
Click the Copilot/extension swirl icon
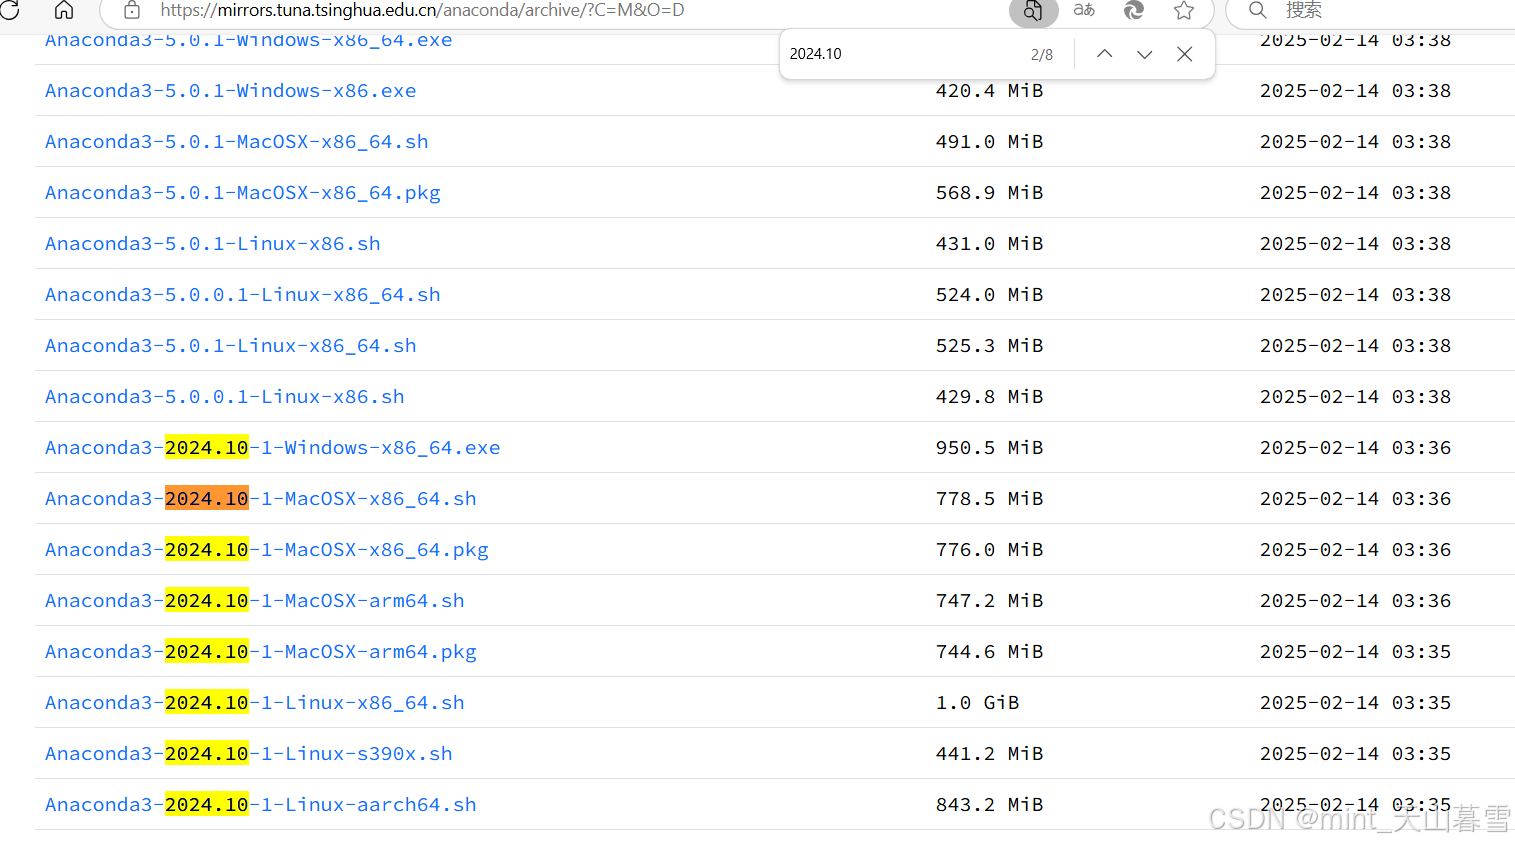pos(1134,10)
